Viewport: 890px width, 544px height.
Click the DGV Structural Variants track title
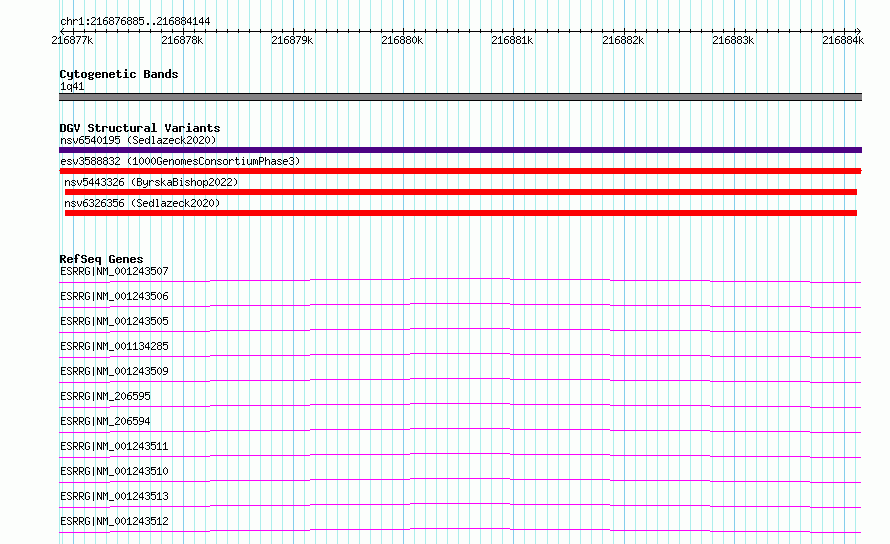coord(140,128)
